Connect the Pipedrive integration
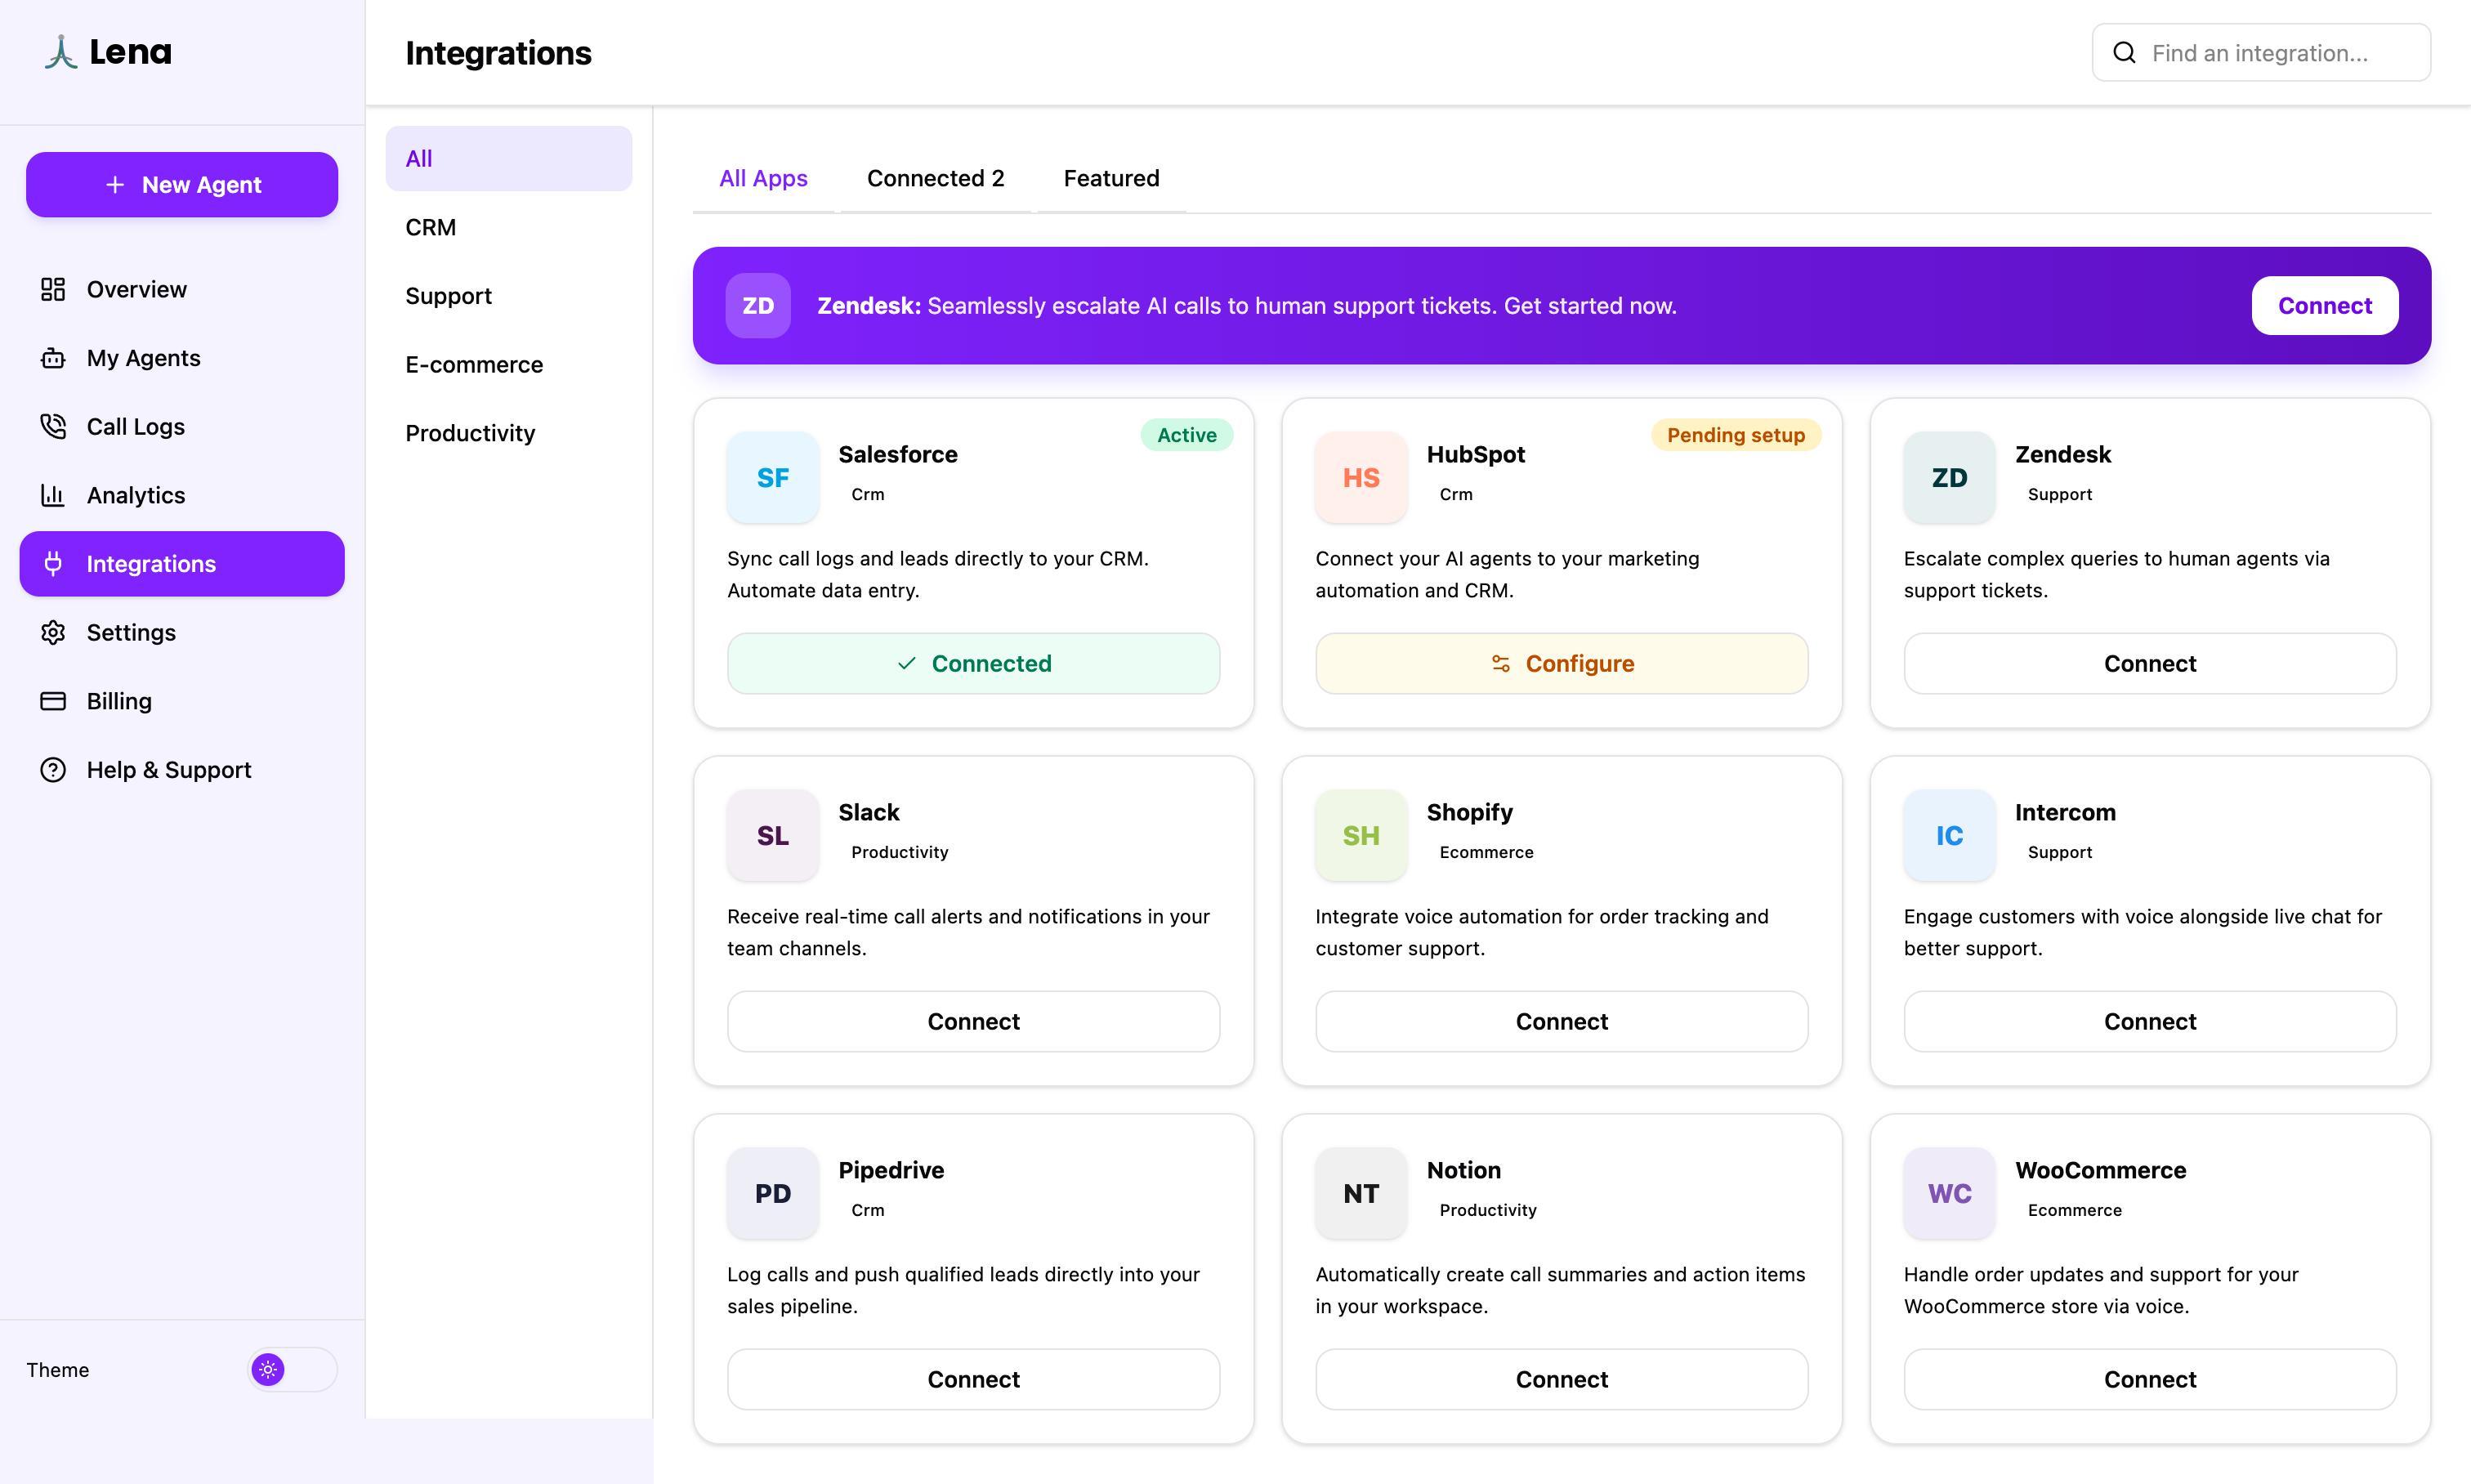Viewport: 2471px width, 1484px height. coord(973,1379)
